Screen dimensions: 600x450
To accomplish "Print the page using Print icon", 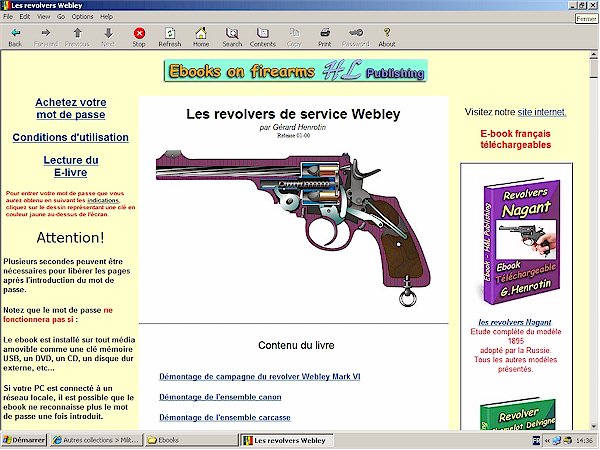I will tap(325, 33).
